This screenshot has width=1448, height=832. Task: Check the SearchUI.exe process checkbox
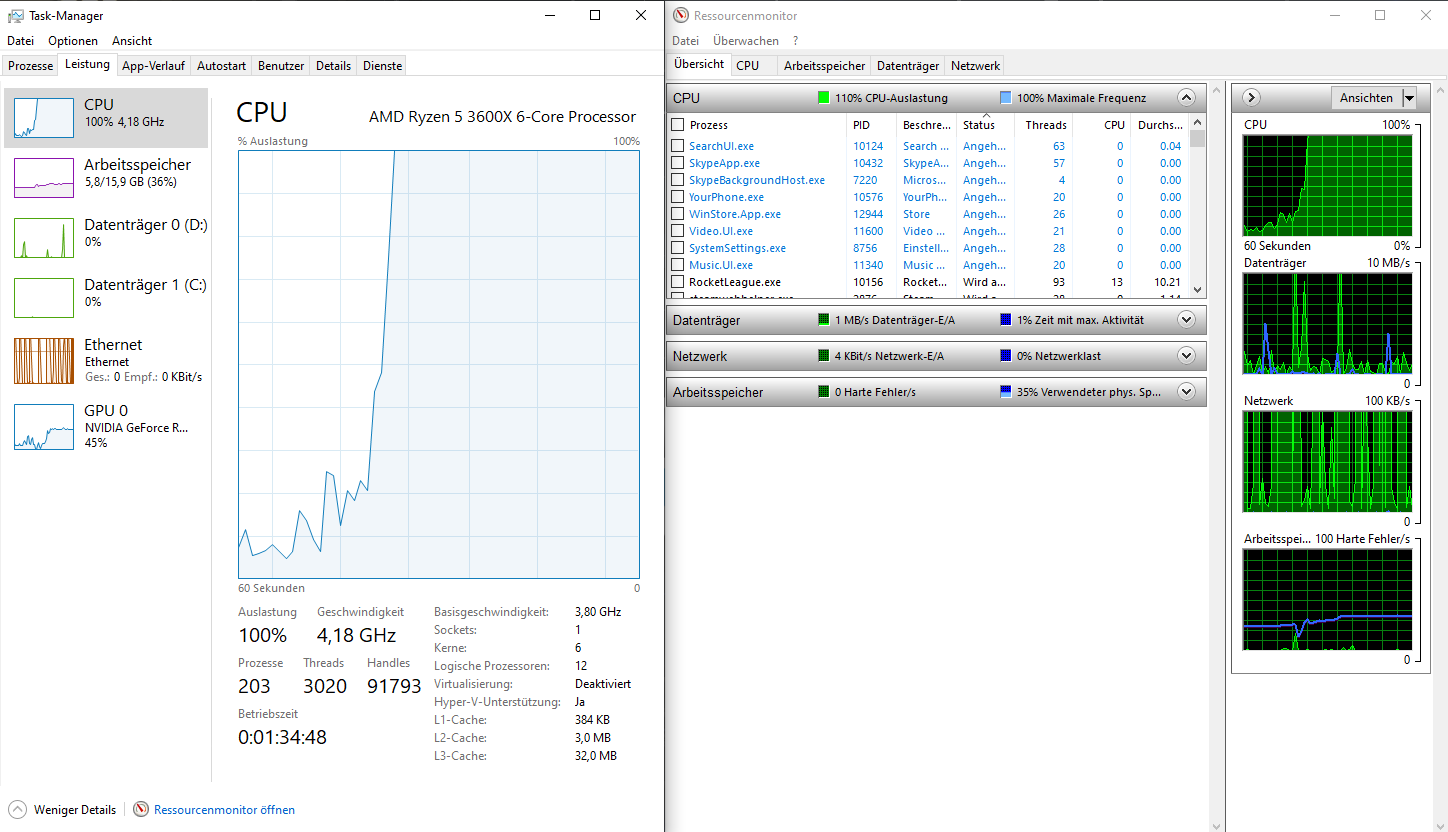click(x=678, y=146)
